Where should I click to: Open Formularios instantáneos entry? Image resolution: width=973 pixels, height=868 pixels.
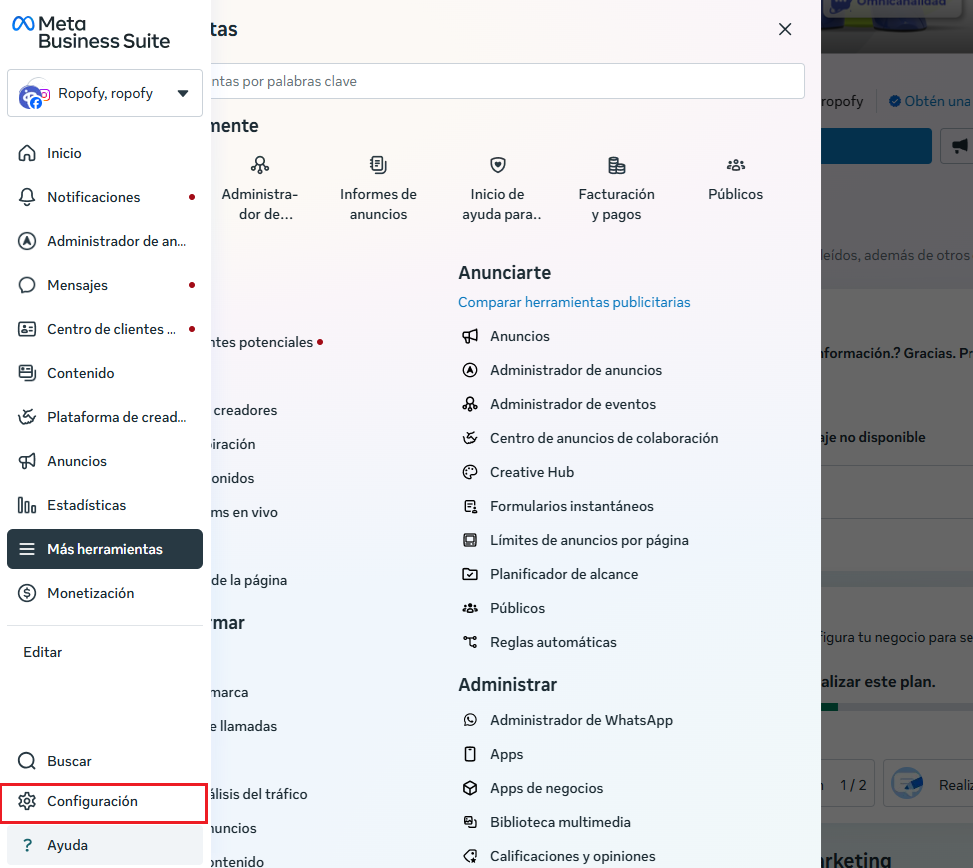point(558,506)
